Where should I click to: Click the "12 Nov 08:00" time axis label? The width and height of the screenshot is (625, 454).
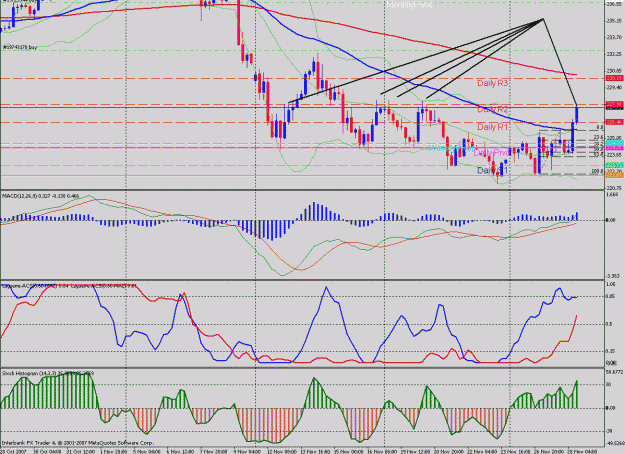tap(282, 452)
